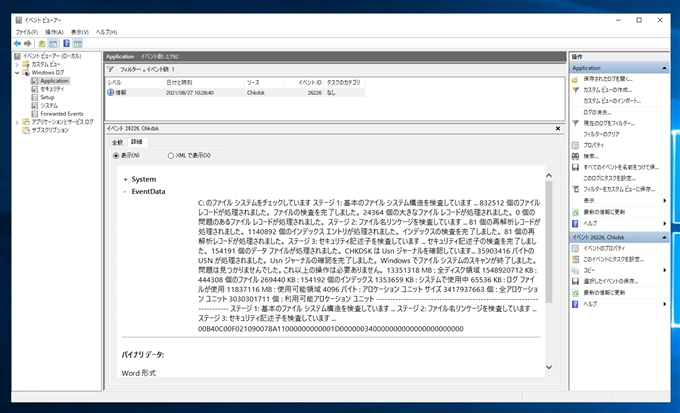Switch to the 全般 tab

(x=118, y=142)
